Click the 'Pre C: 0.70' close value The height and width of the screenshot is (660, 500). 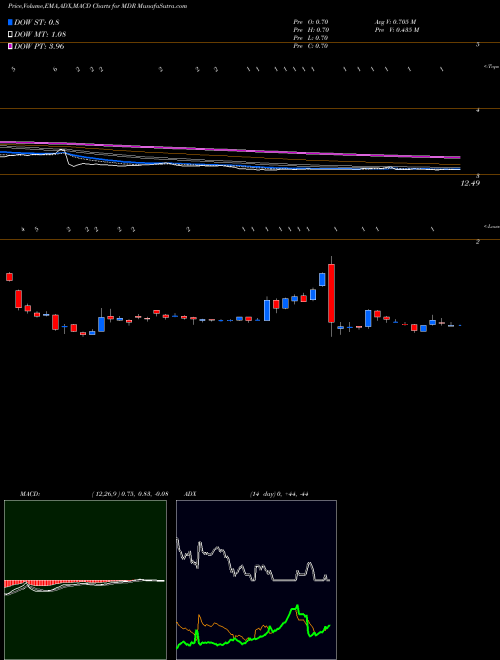tap(311, 46)
